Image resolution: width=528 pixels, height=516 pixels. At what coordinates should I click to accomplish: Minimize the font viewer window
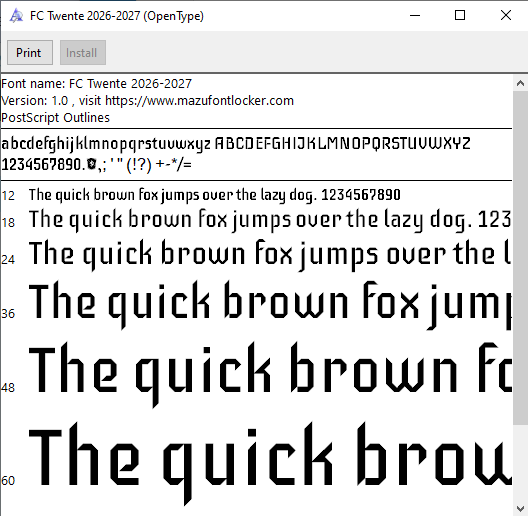(x=415, y=15)
